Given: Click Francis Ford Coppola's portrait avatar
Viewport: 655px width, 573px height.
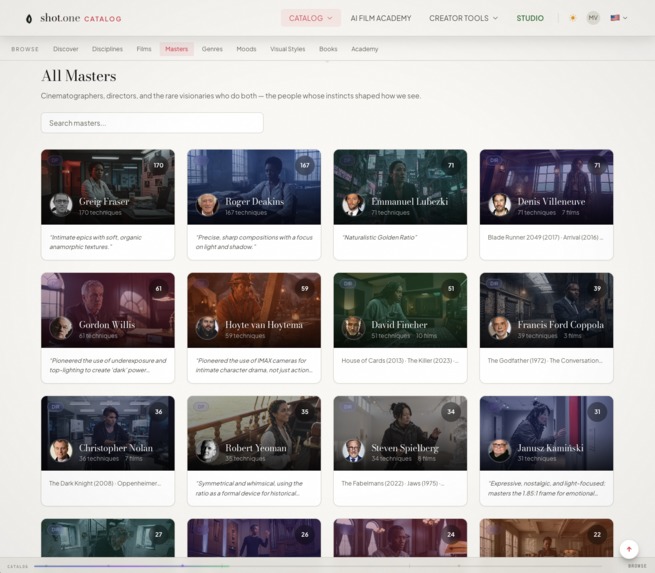Looking at the screenshot, I should click(500, 328).
